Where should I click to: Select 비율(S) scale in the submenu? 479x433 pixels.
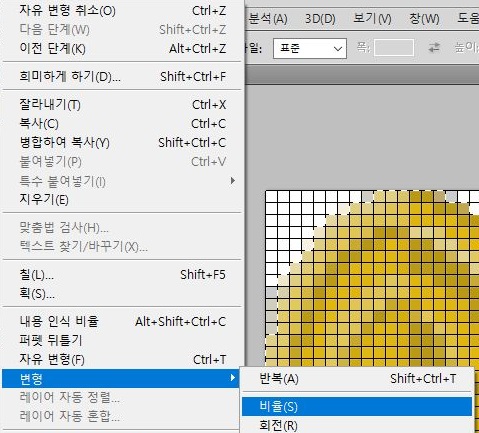[x=357, y=406]
